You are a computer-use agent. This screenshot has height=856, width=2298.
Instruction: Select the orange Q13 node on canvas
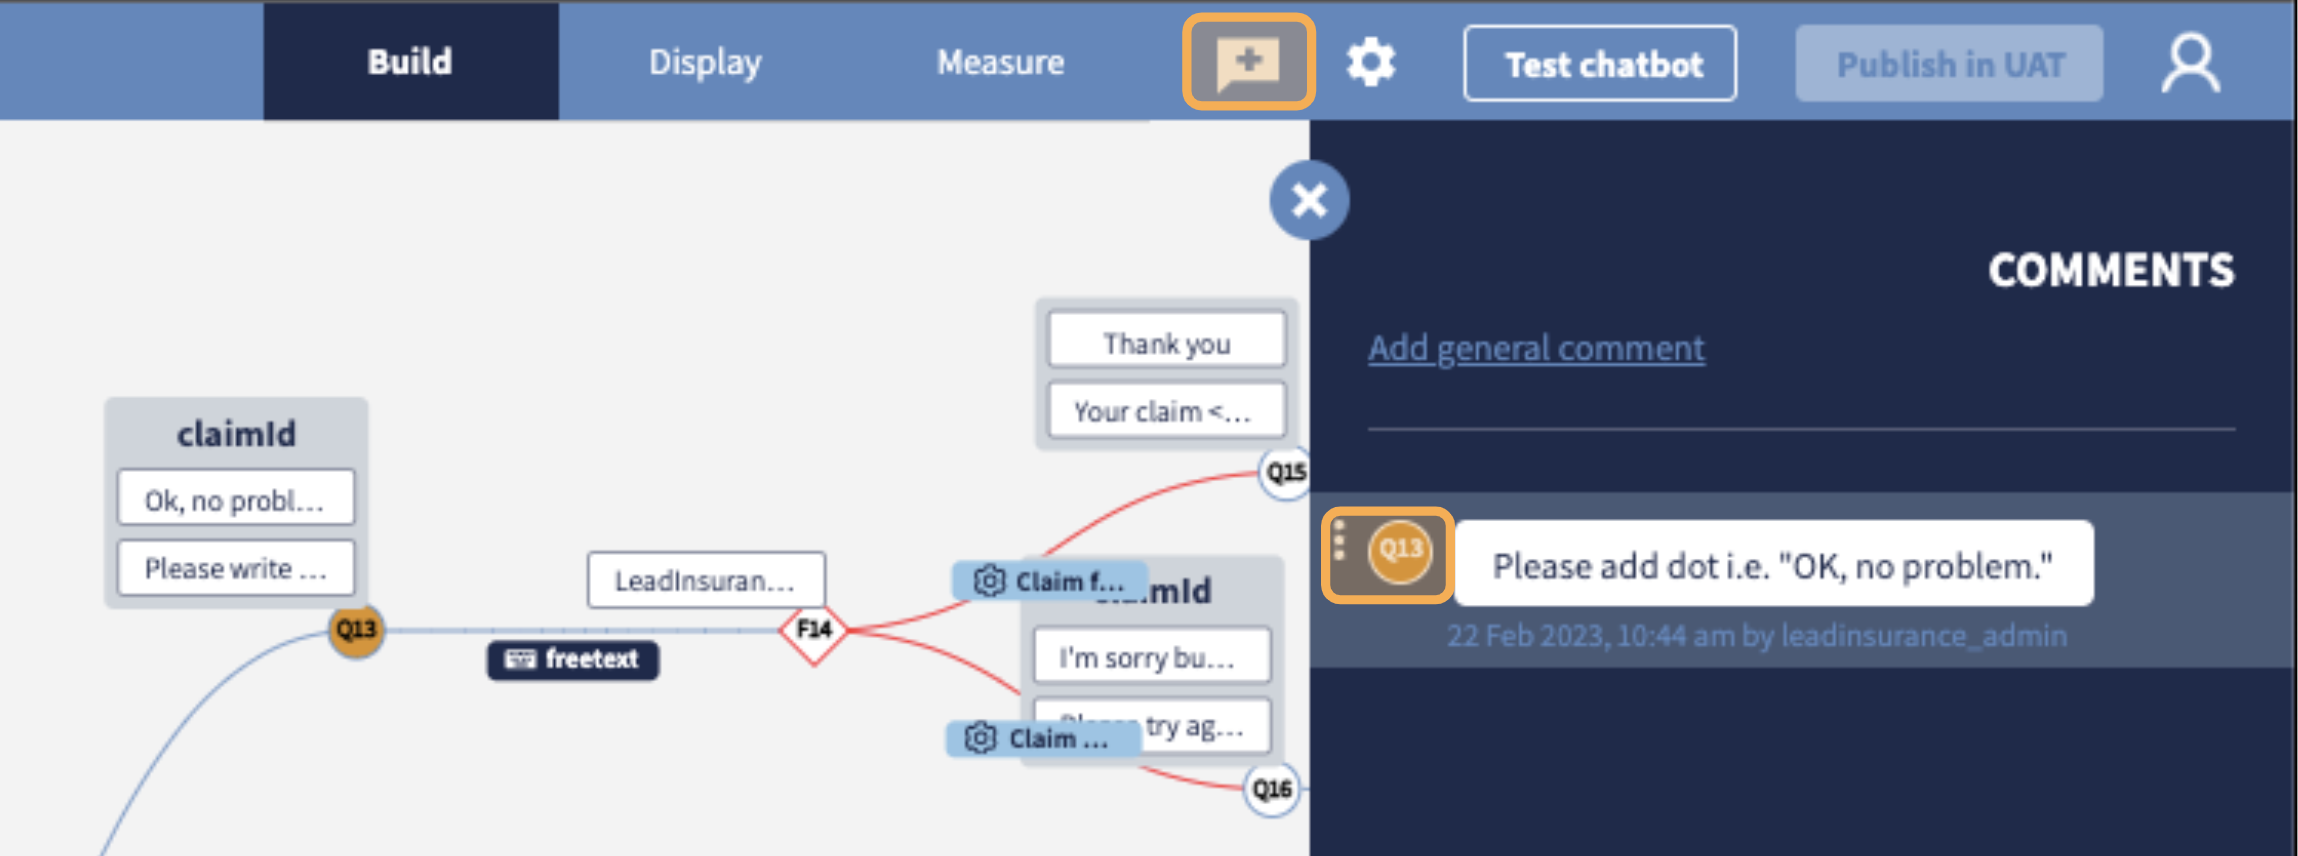point(356,630)
